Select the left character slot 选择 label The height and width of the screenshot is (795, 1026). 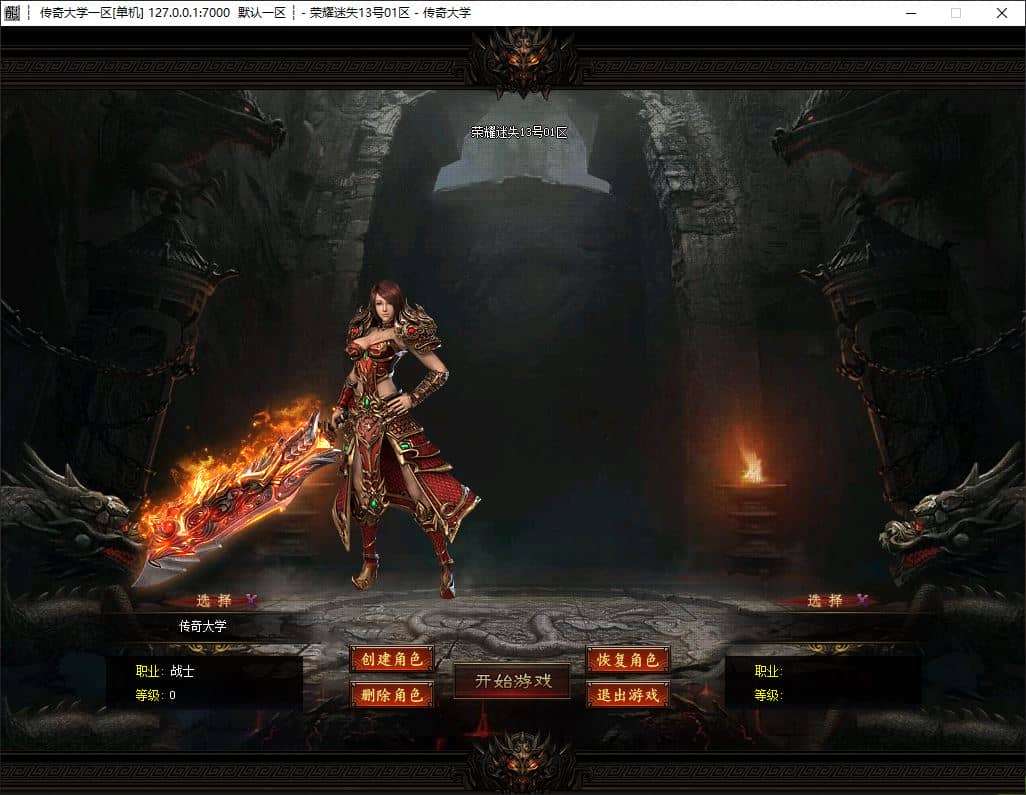(x=214, y=601)
